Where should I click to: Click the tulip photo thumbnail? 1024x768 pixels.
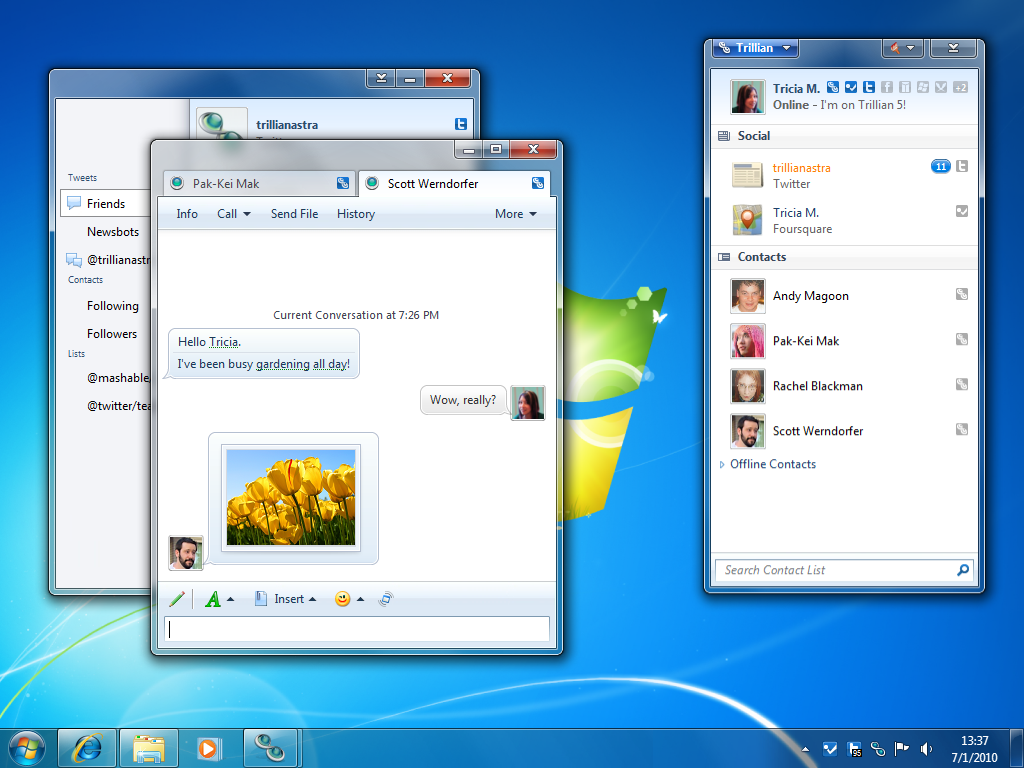(291, 495)
